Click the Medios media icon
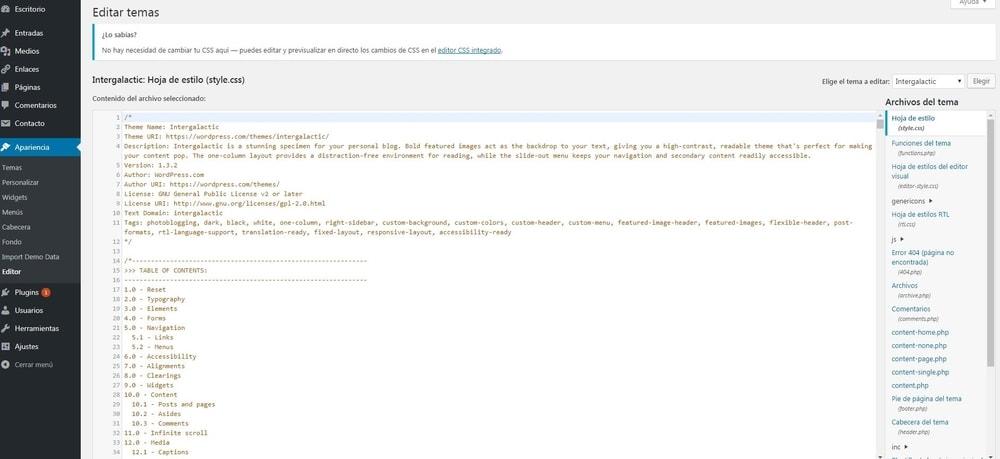 (6, 51)
